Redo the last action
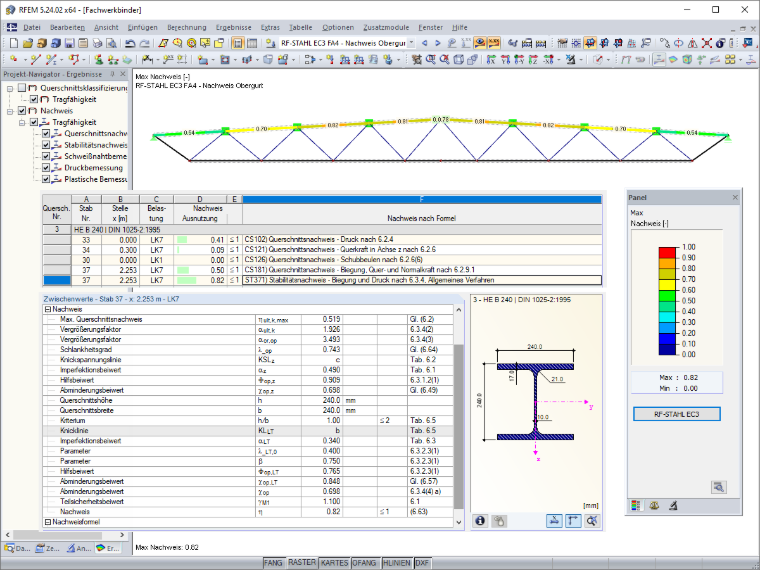This screenshot has width=760, height=570. point(144,43)
